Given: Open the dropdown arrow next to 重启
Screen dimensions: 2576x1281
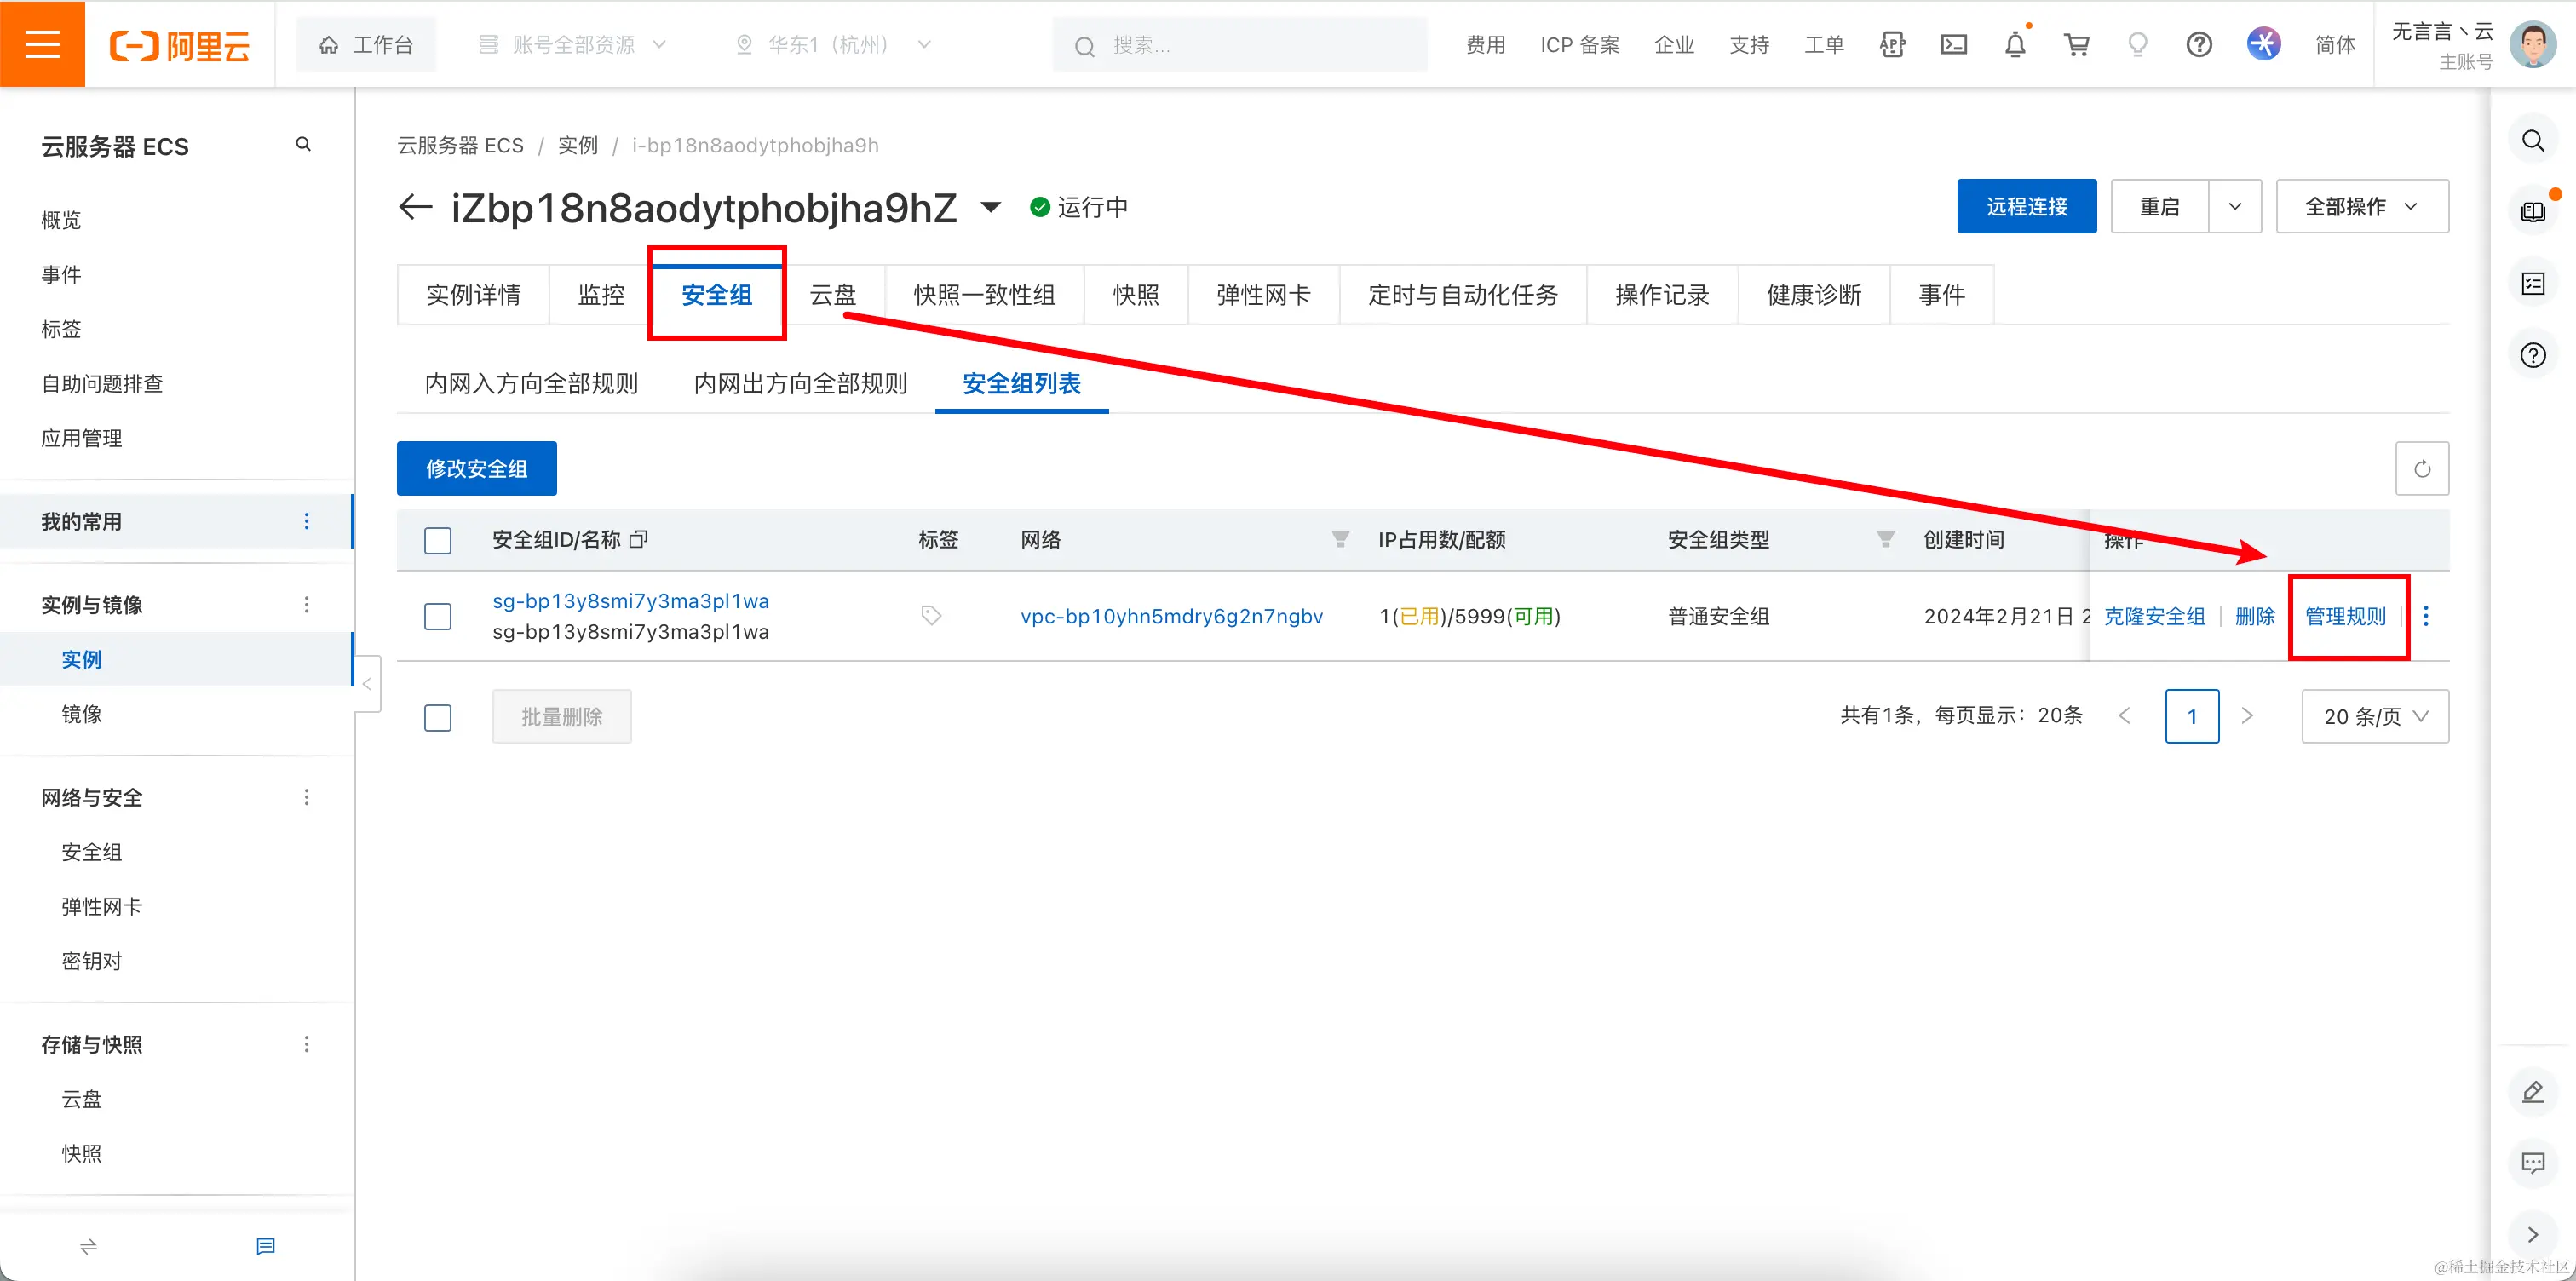Looking at the screenshot, I should [x=2234, y=207].
